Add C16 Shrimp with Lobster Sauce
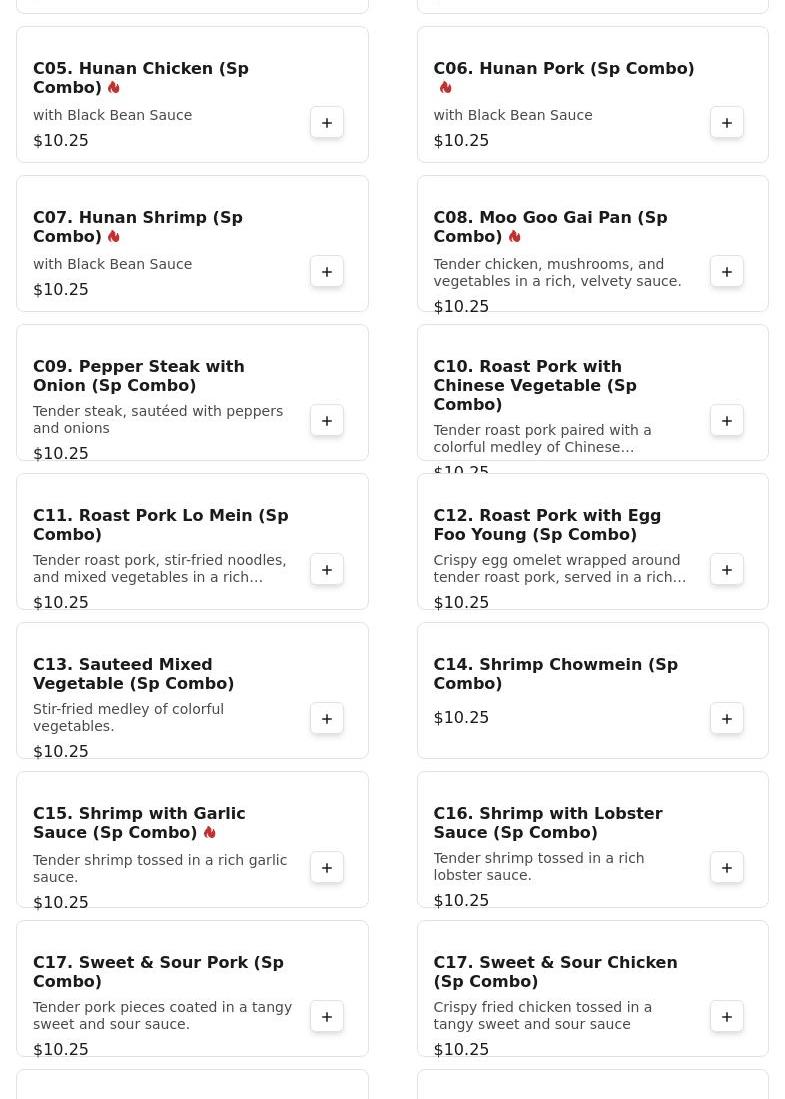 [x=727, y=868]
